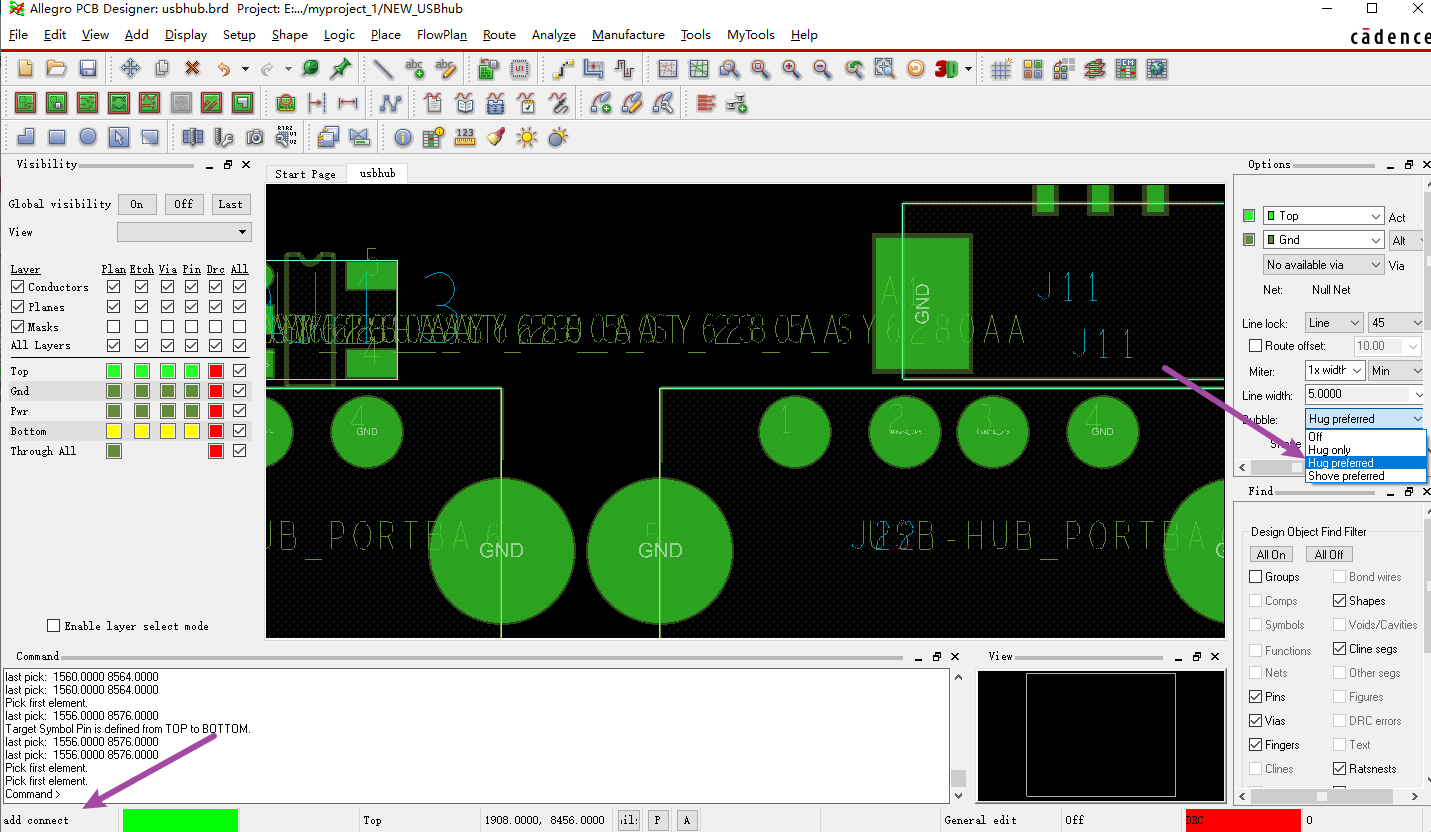Toggle the Planes layer checkbox
This screenshot has width=1431, height=832.
(17, 307)
